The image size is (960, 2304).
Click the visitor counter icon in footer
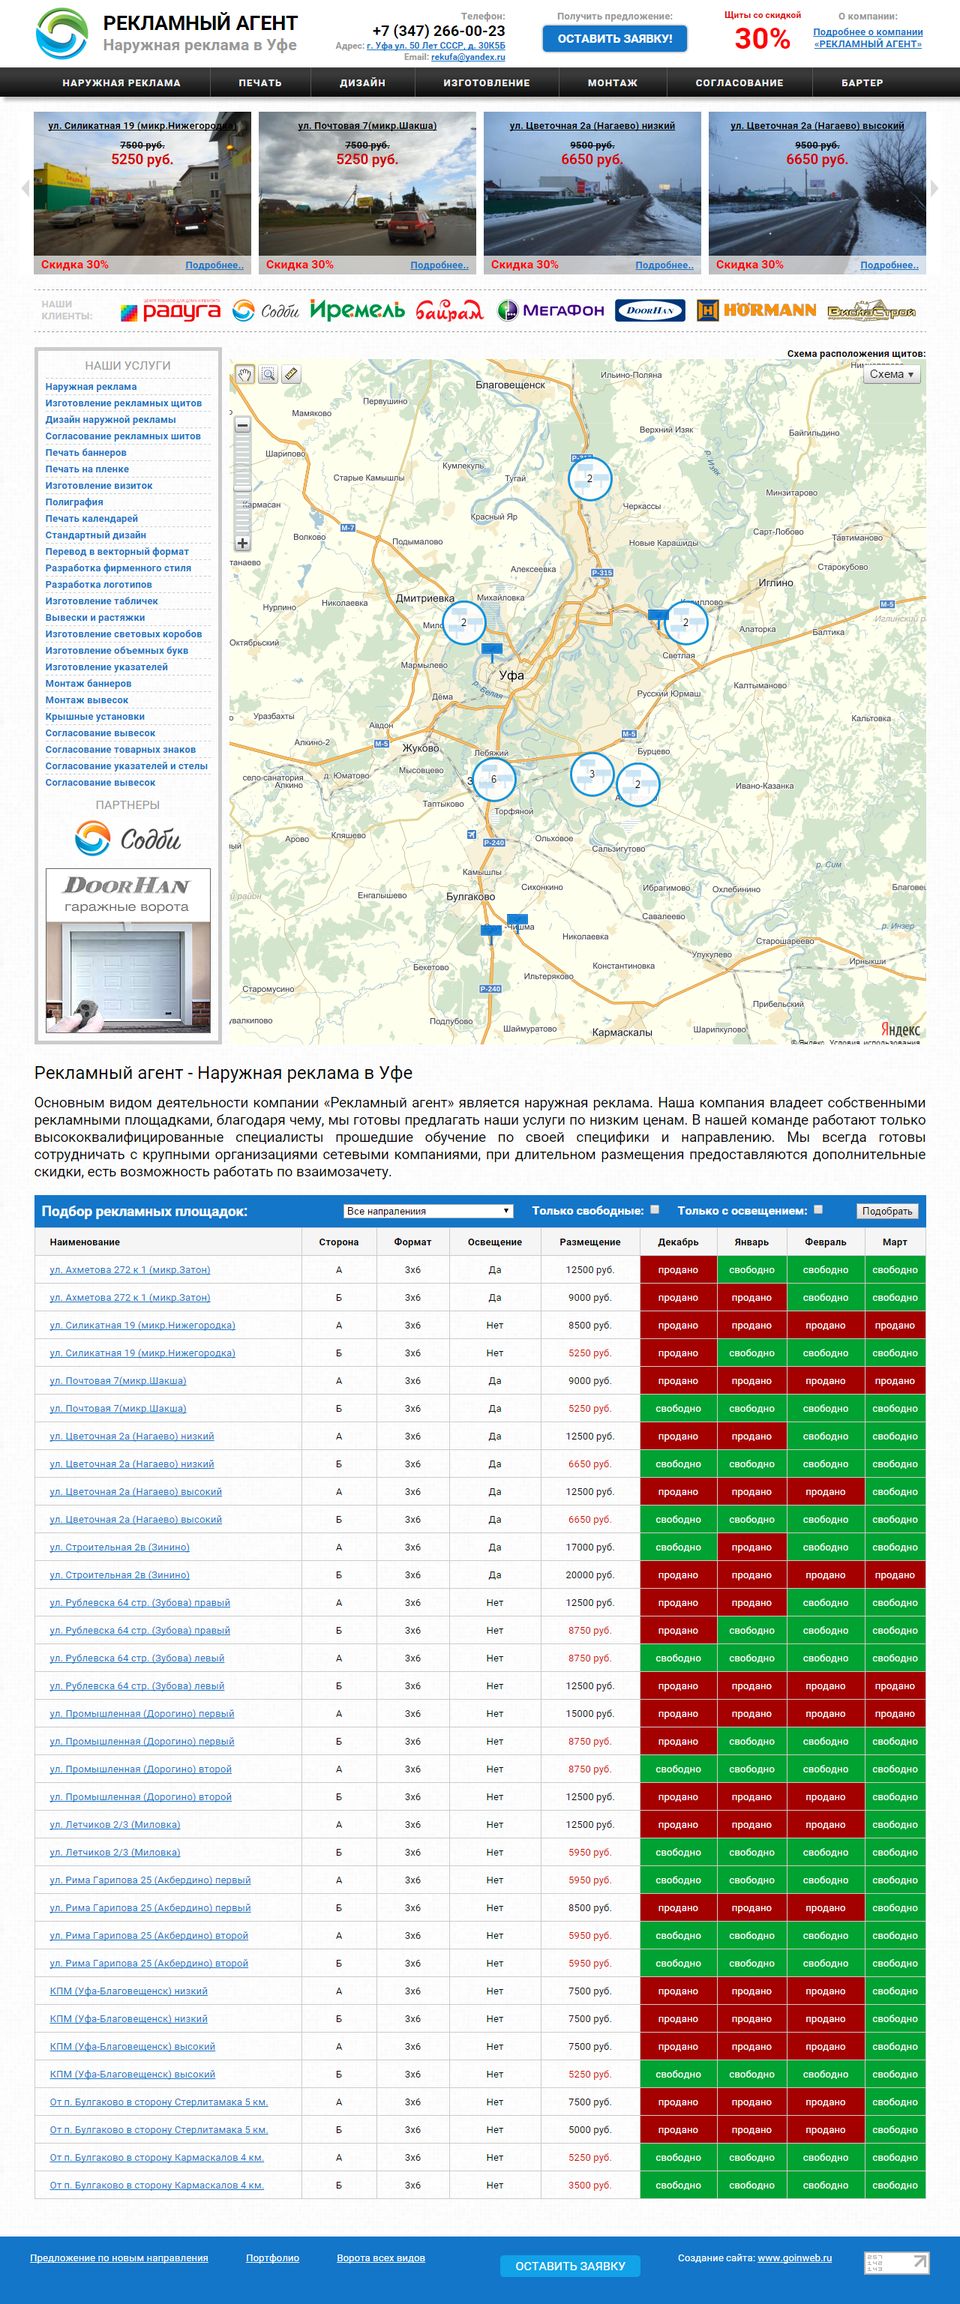[896, 2262]
